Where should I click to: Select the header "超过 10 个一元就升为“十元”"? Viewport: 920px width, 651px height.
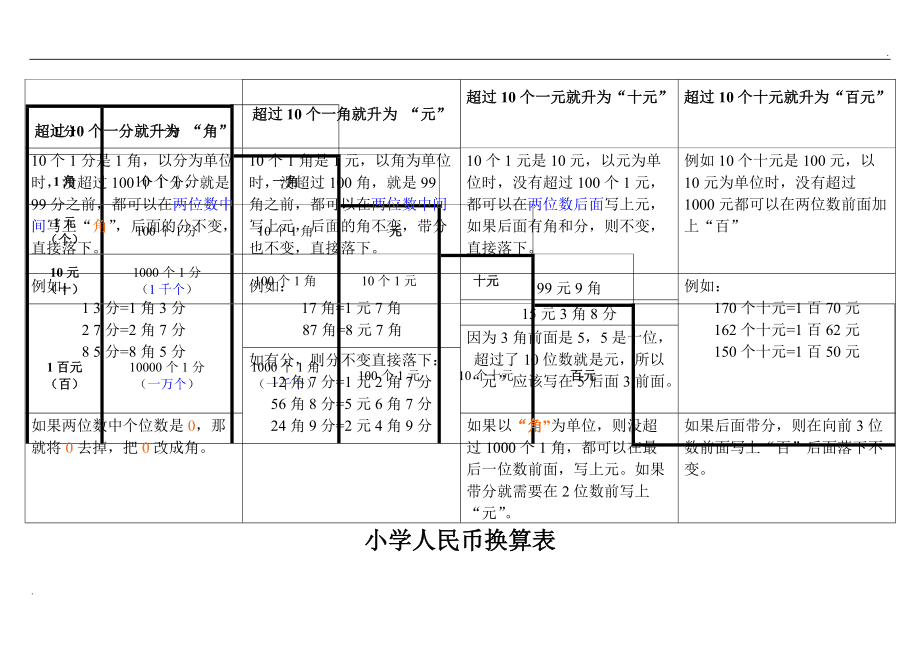tap(566, 97)
